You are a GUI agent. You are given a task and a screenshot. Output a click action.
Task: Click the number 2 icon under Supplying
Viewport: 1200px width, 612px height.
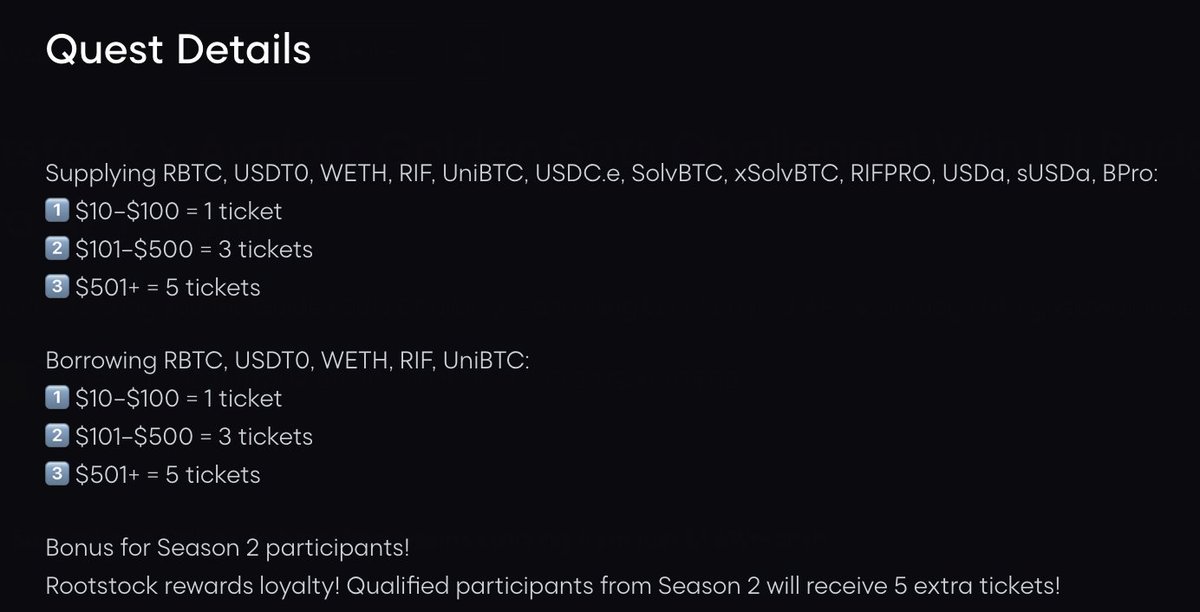pyautogui.click(x=57, y=249)
